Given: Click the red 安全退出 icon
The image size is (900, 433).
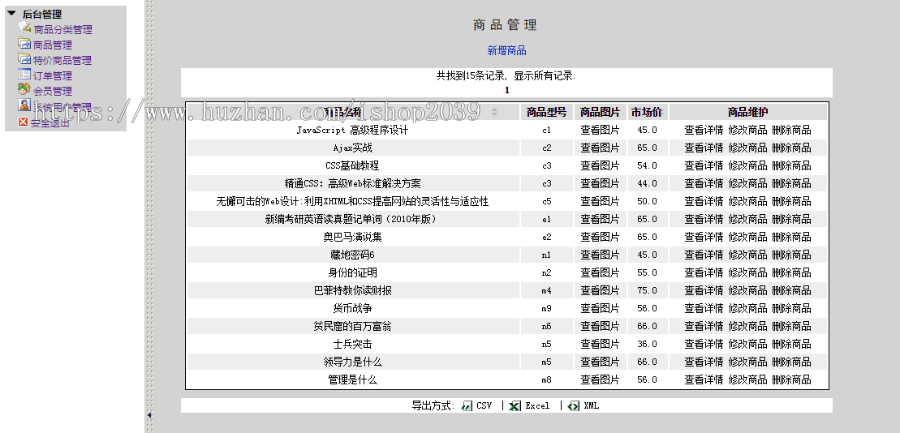Looking at the screenshot, I should [x=23, y=122].
